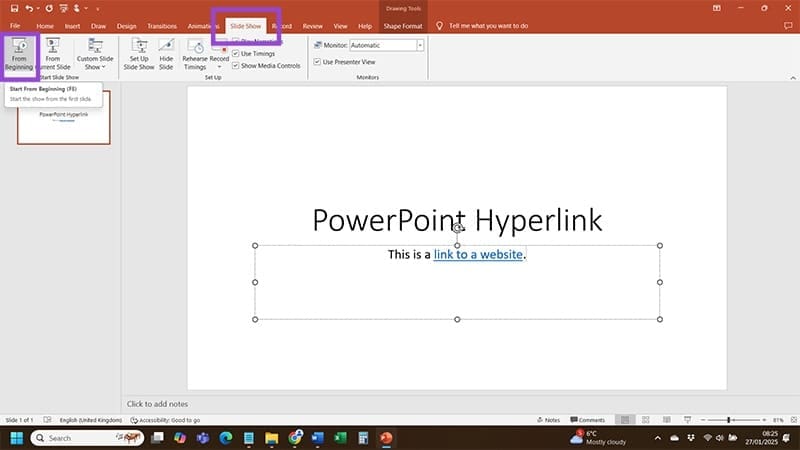The image size is (800, 450).
Task: Adjust the zoom slider in status bar
Action: tap(729, 420)
